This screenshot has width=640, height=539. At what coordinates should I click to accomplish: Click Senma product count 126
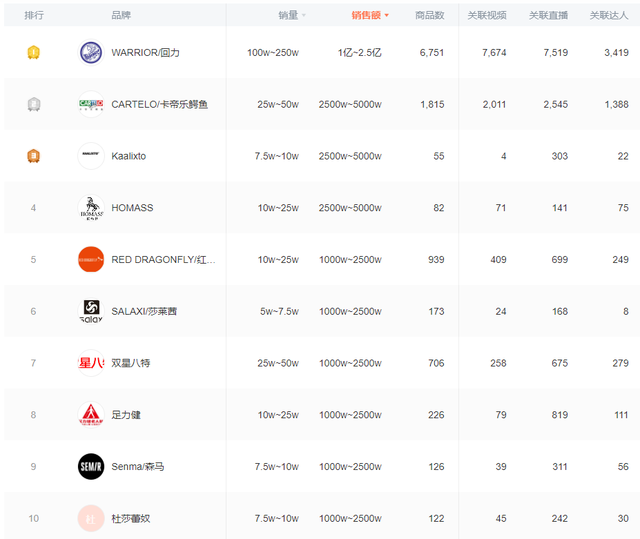[x=436, y=466]
